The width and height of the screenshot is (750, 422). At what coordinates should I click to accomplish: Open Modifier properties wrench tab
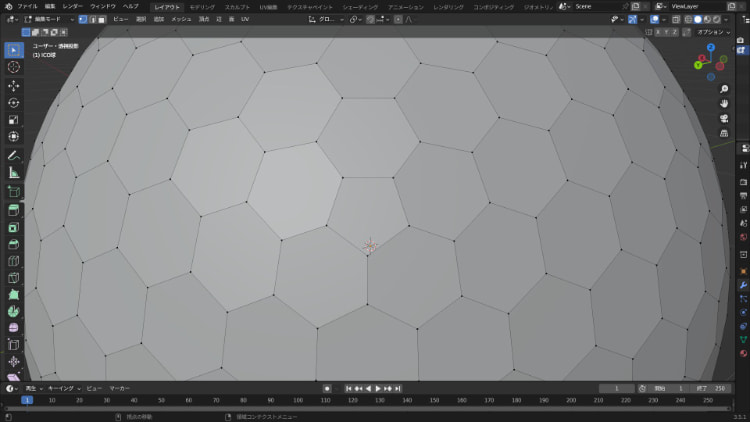743,285
